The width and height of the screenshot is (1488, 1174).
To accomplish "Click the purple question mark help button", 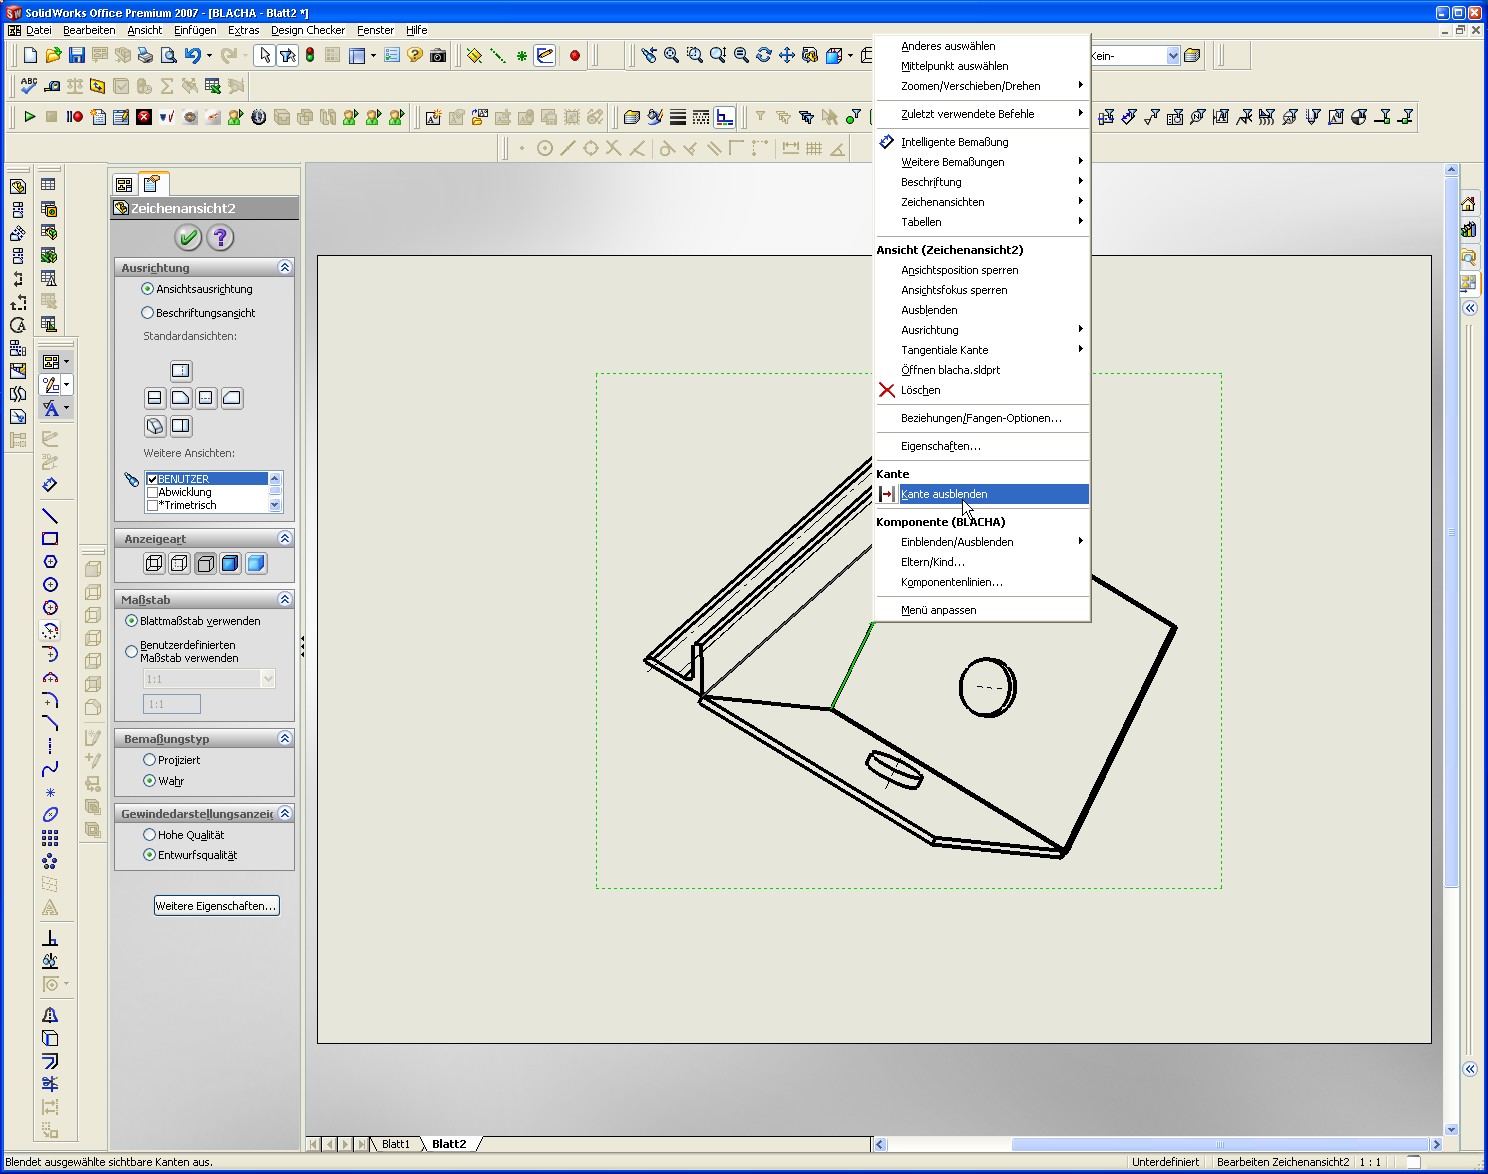I will point(220,237).
